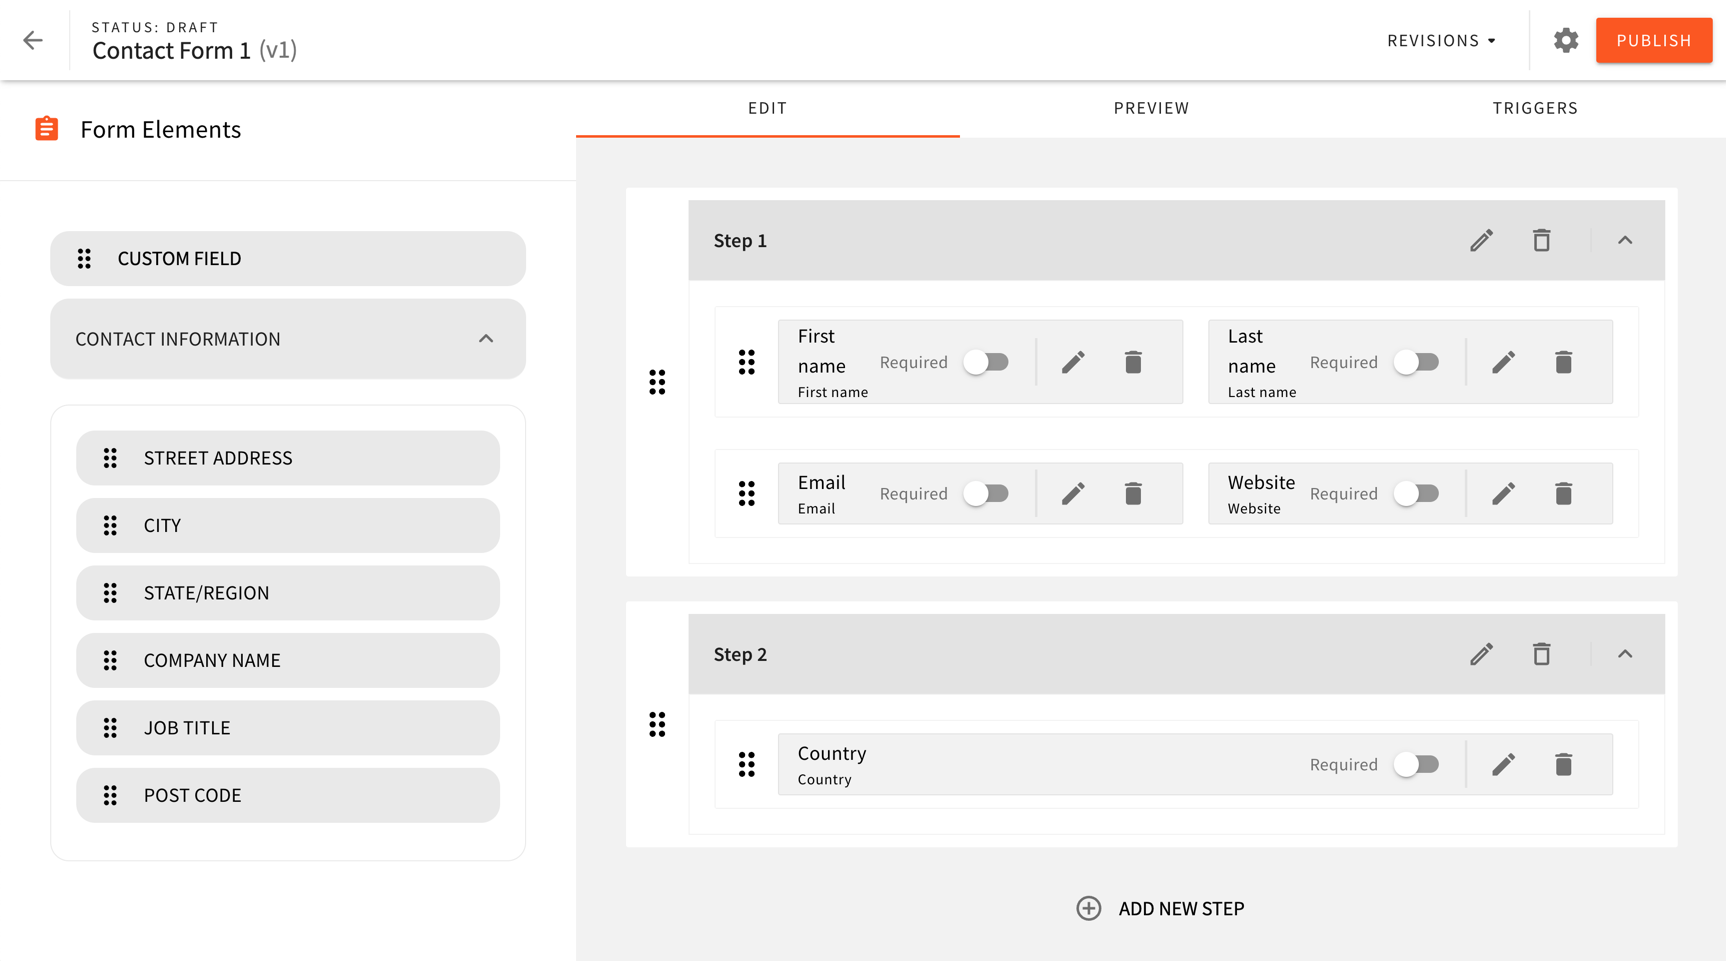Click the Publish button

coord(1653,40)
